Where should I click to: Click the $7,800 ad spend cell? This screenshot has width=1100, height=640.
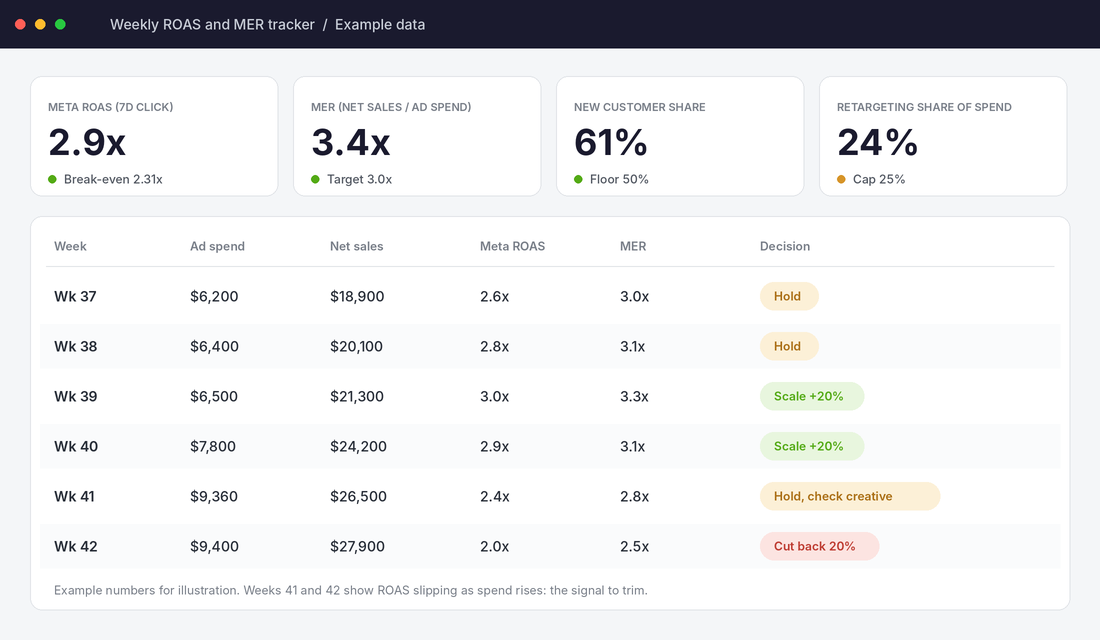[213, 446]
